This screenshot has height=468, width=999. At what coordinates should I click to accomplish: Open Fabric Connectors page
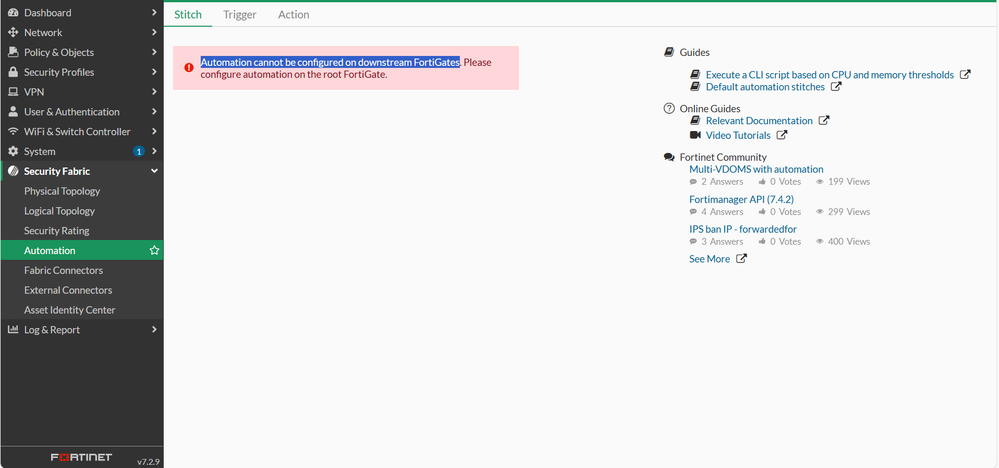tap(63, 270)
